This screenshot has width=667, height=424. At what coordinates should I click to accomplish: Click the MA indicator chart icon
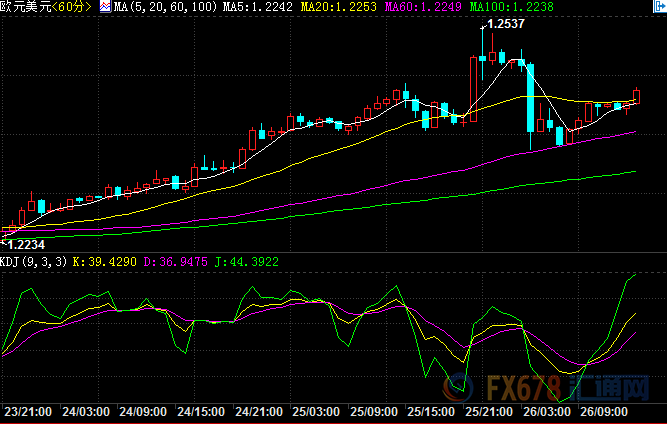tap(105, 7)
